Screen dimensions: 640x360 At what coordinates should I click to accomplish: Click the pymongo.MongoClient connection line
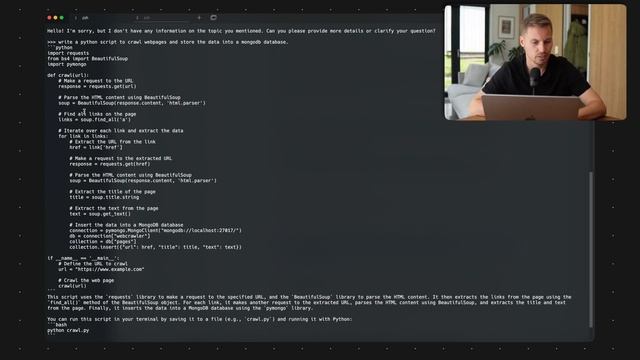(156, 231)
